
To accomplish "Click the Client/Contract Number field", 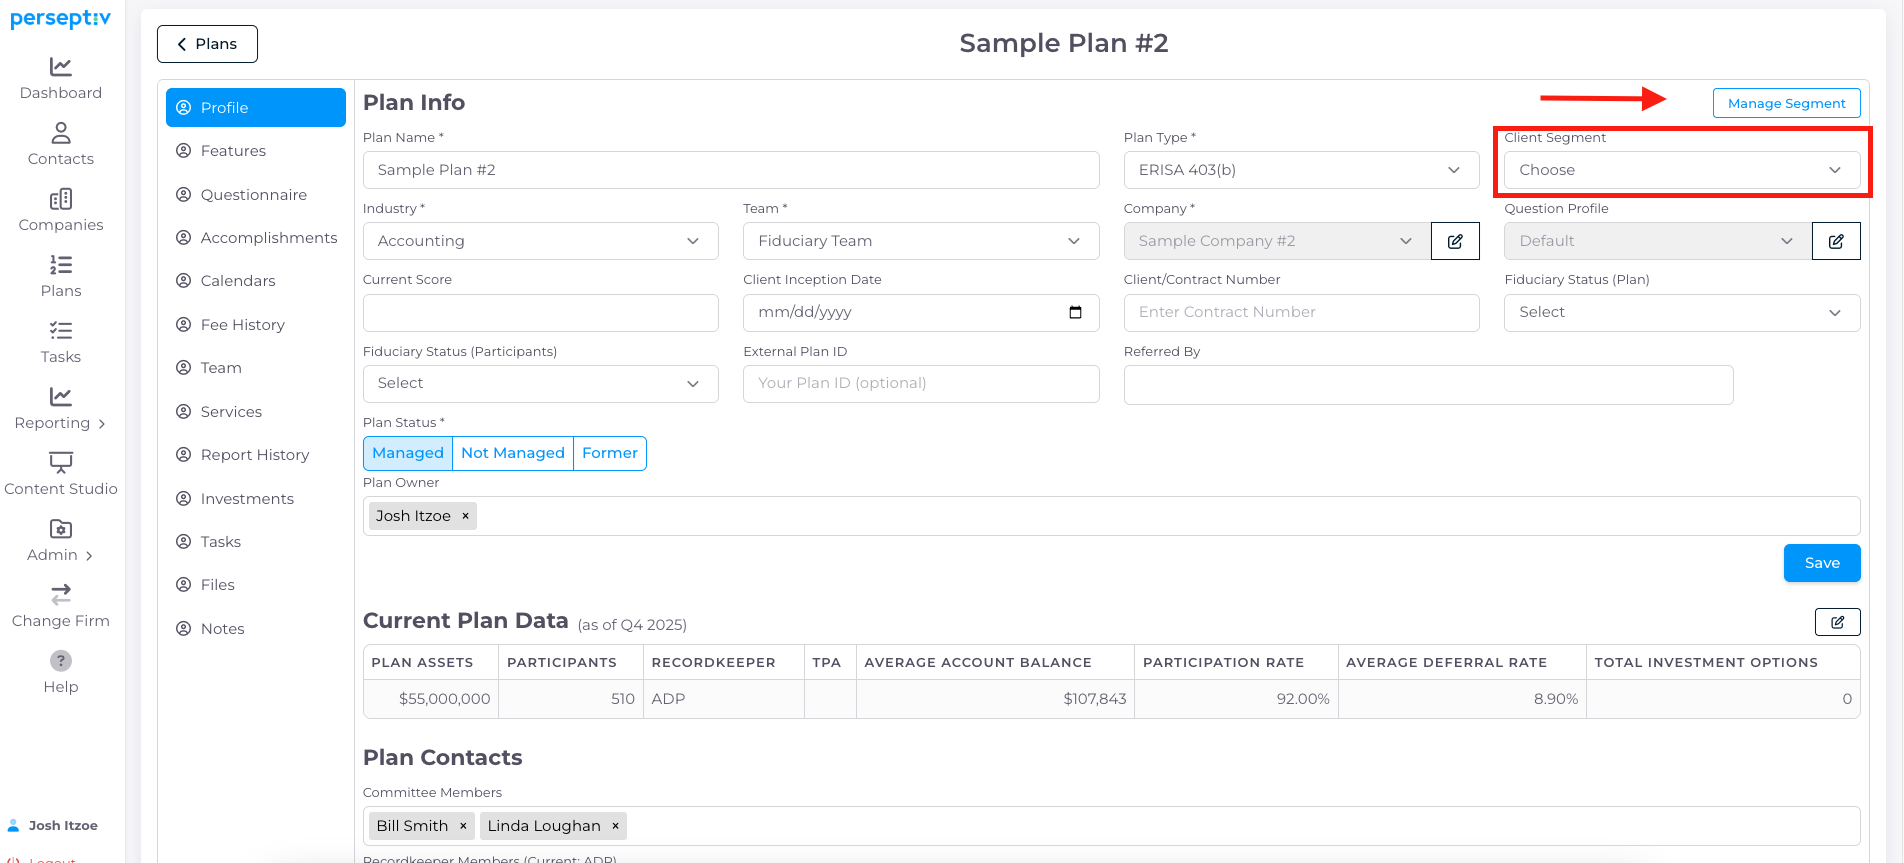I will pyautogui.click(x=1301, y=313).
